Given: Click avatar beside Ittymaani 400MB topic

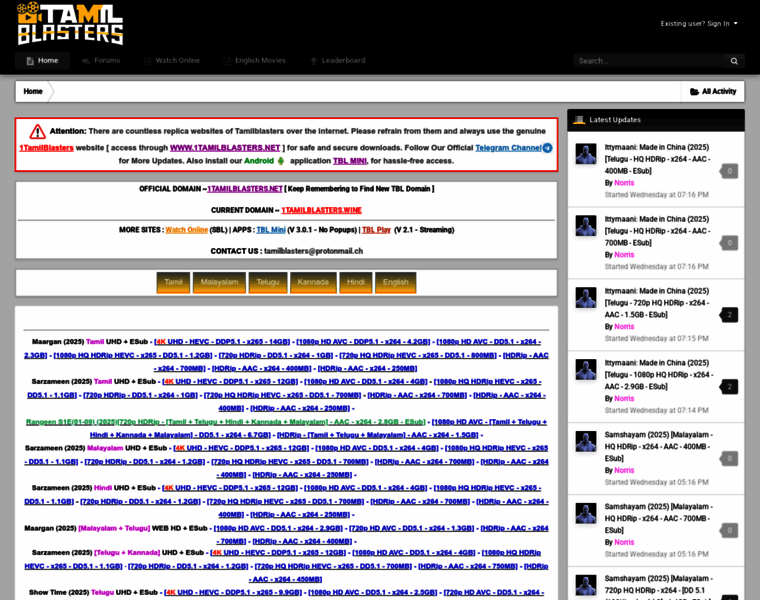Looking at the screenshot, I should 586,154.
